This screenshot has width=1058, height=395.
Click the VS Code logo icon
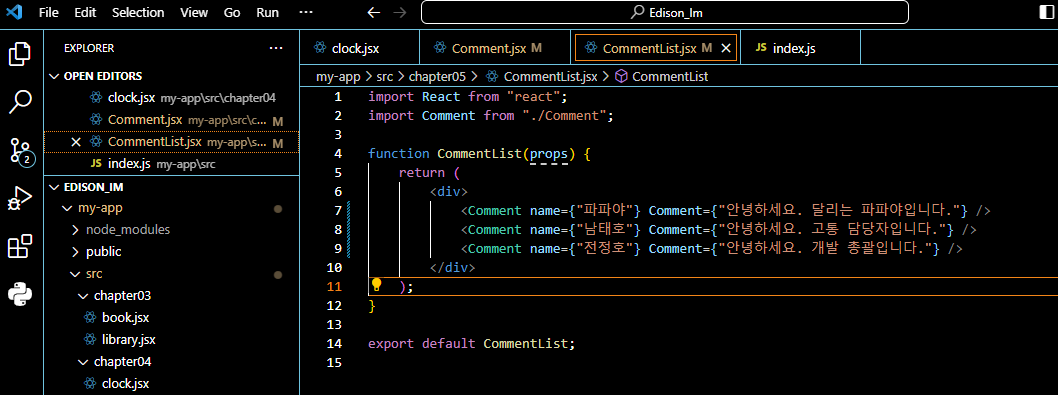[14, 12]
